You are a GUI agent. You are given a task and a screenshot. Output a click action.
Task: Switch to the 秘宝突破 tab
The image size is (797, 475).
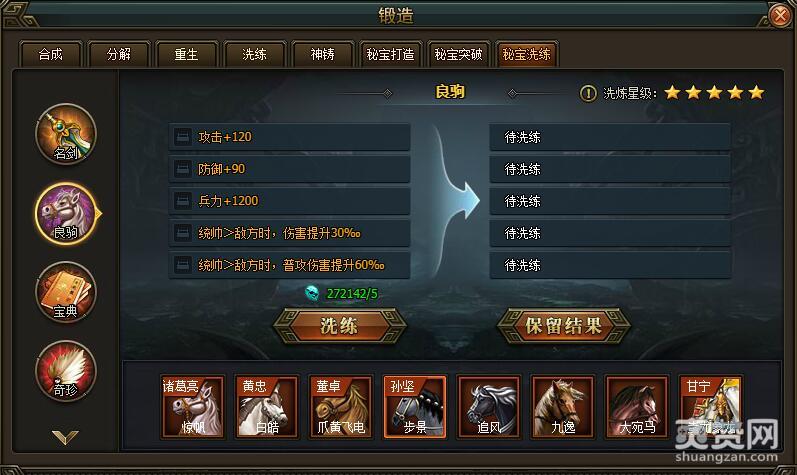pyautogui.click(x=458, y=54)
